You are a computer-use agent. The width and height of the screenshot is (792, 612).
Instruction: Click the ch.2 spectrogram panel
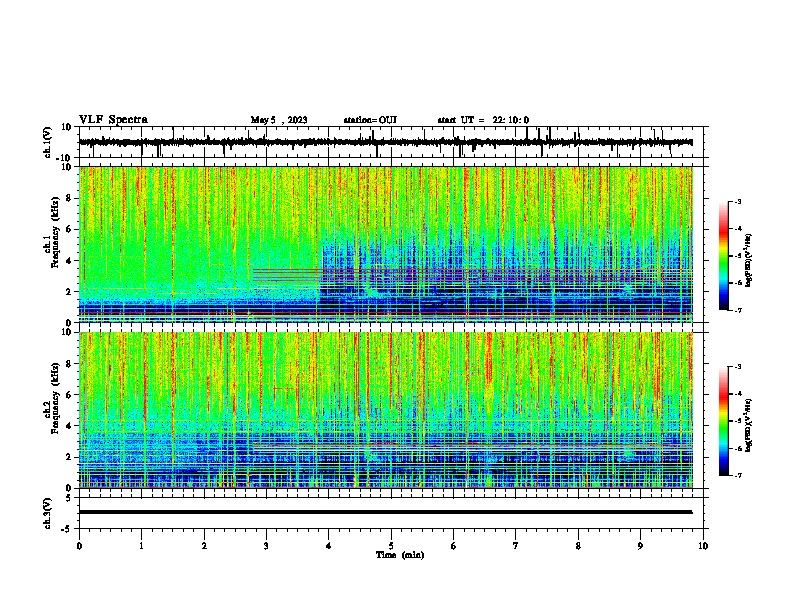point(386,410)
